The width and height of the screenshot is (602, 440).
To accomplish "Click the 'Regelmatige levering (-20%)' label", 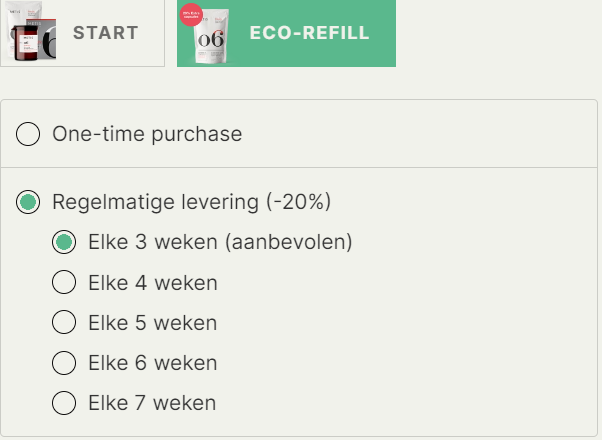I will (x=192, y=202).
